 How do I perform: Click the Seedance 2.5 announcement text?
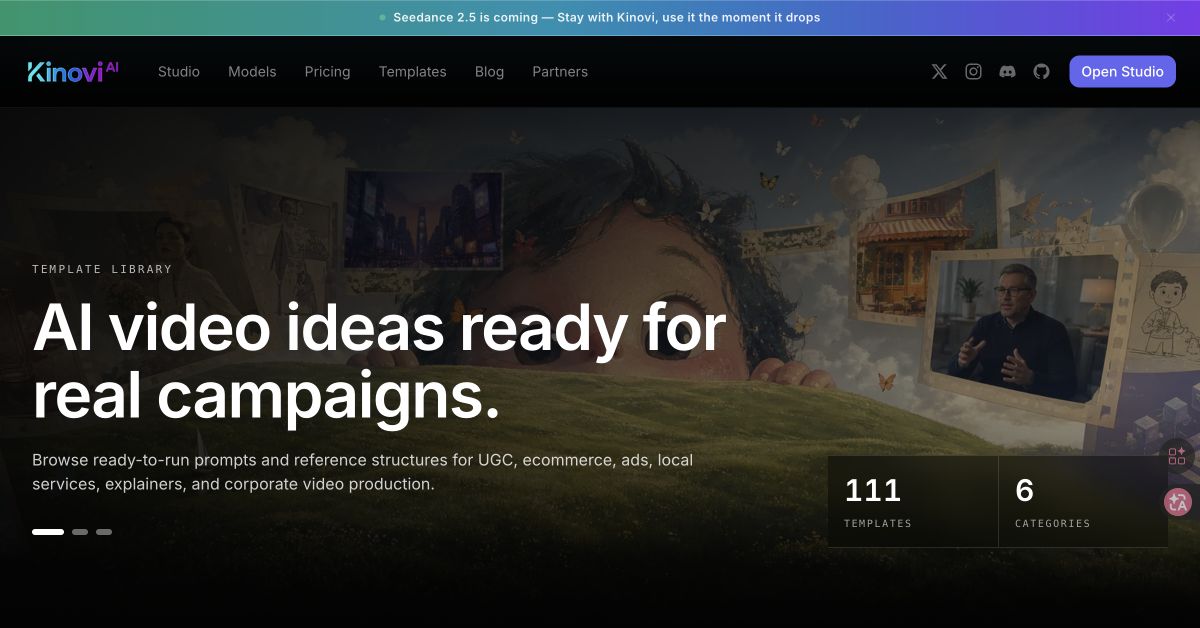coord(607,18)
